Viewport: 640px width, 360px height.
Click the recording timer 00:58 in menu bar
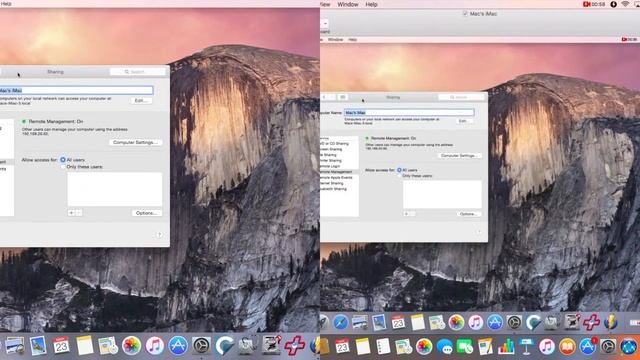[x=594, y=4]
